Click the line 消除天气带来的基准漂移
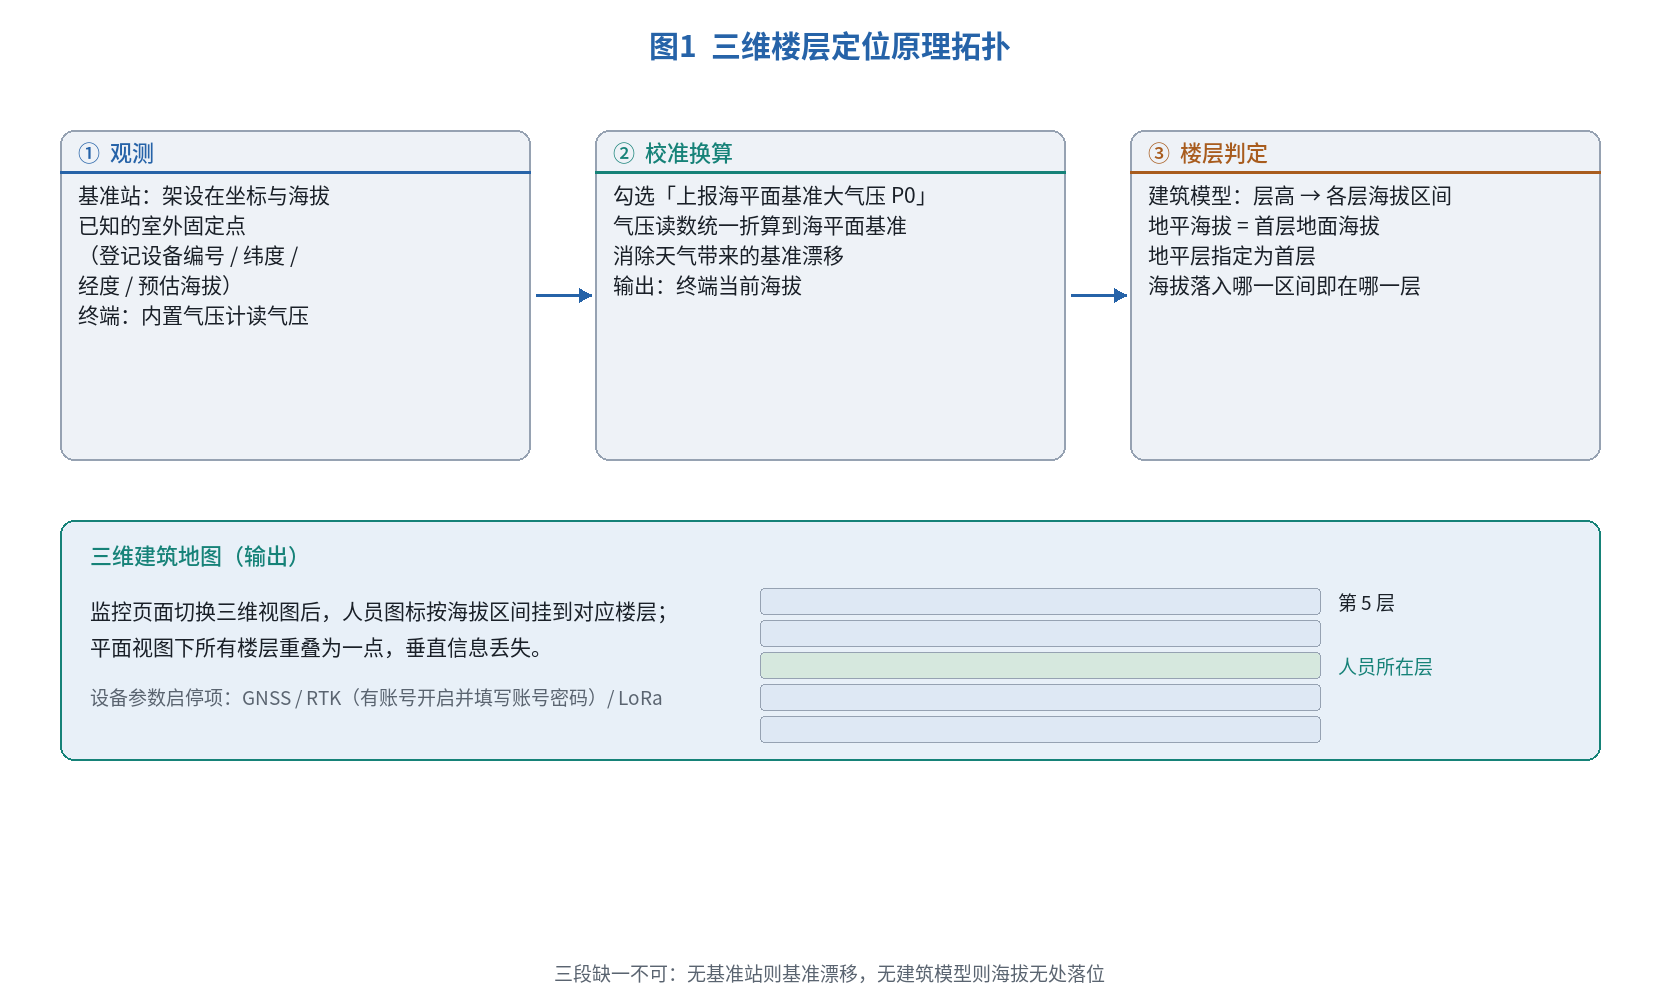The image size is (1660, 1000). point(728,256)
